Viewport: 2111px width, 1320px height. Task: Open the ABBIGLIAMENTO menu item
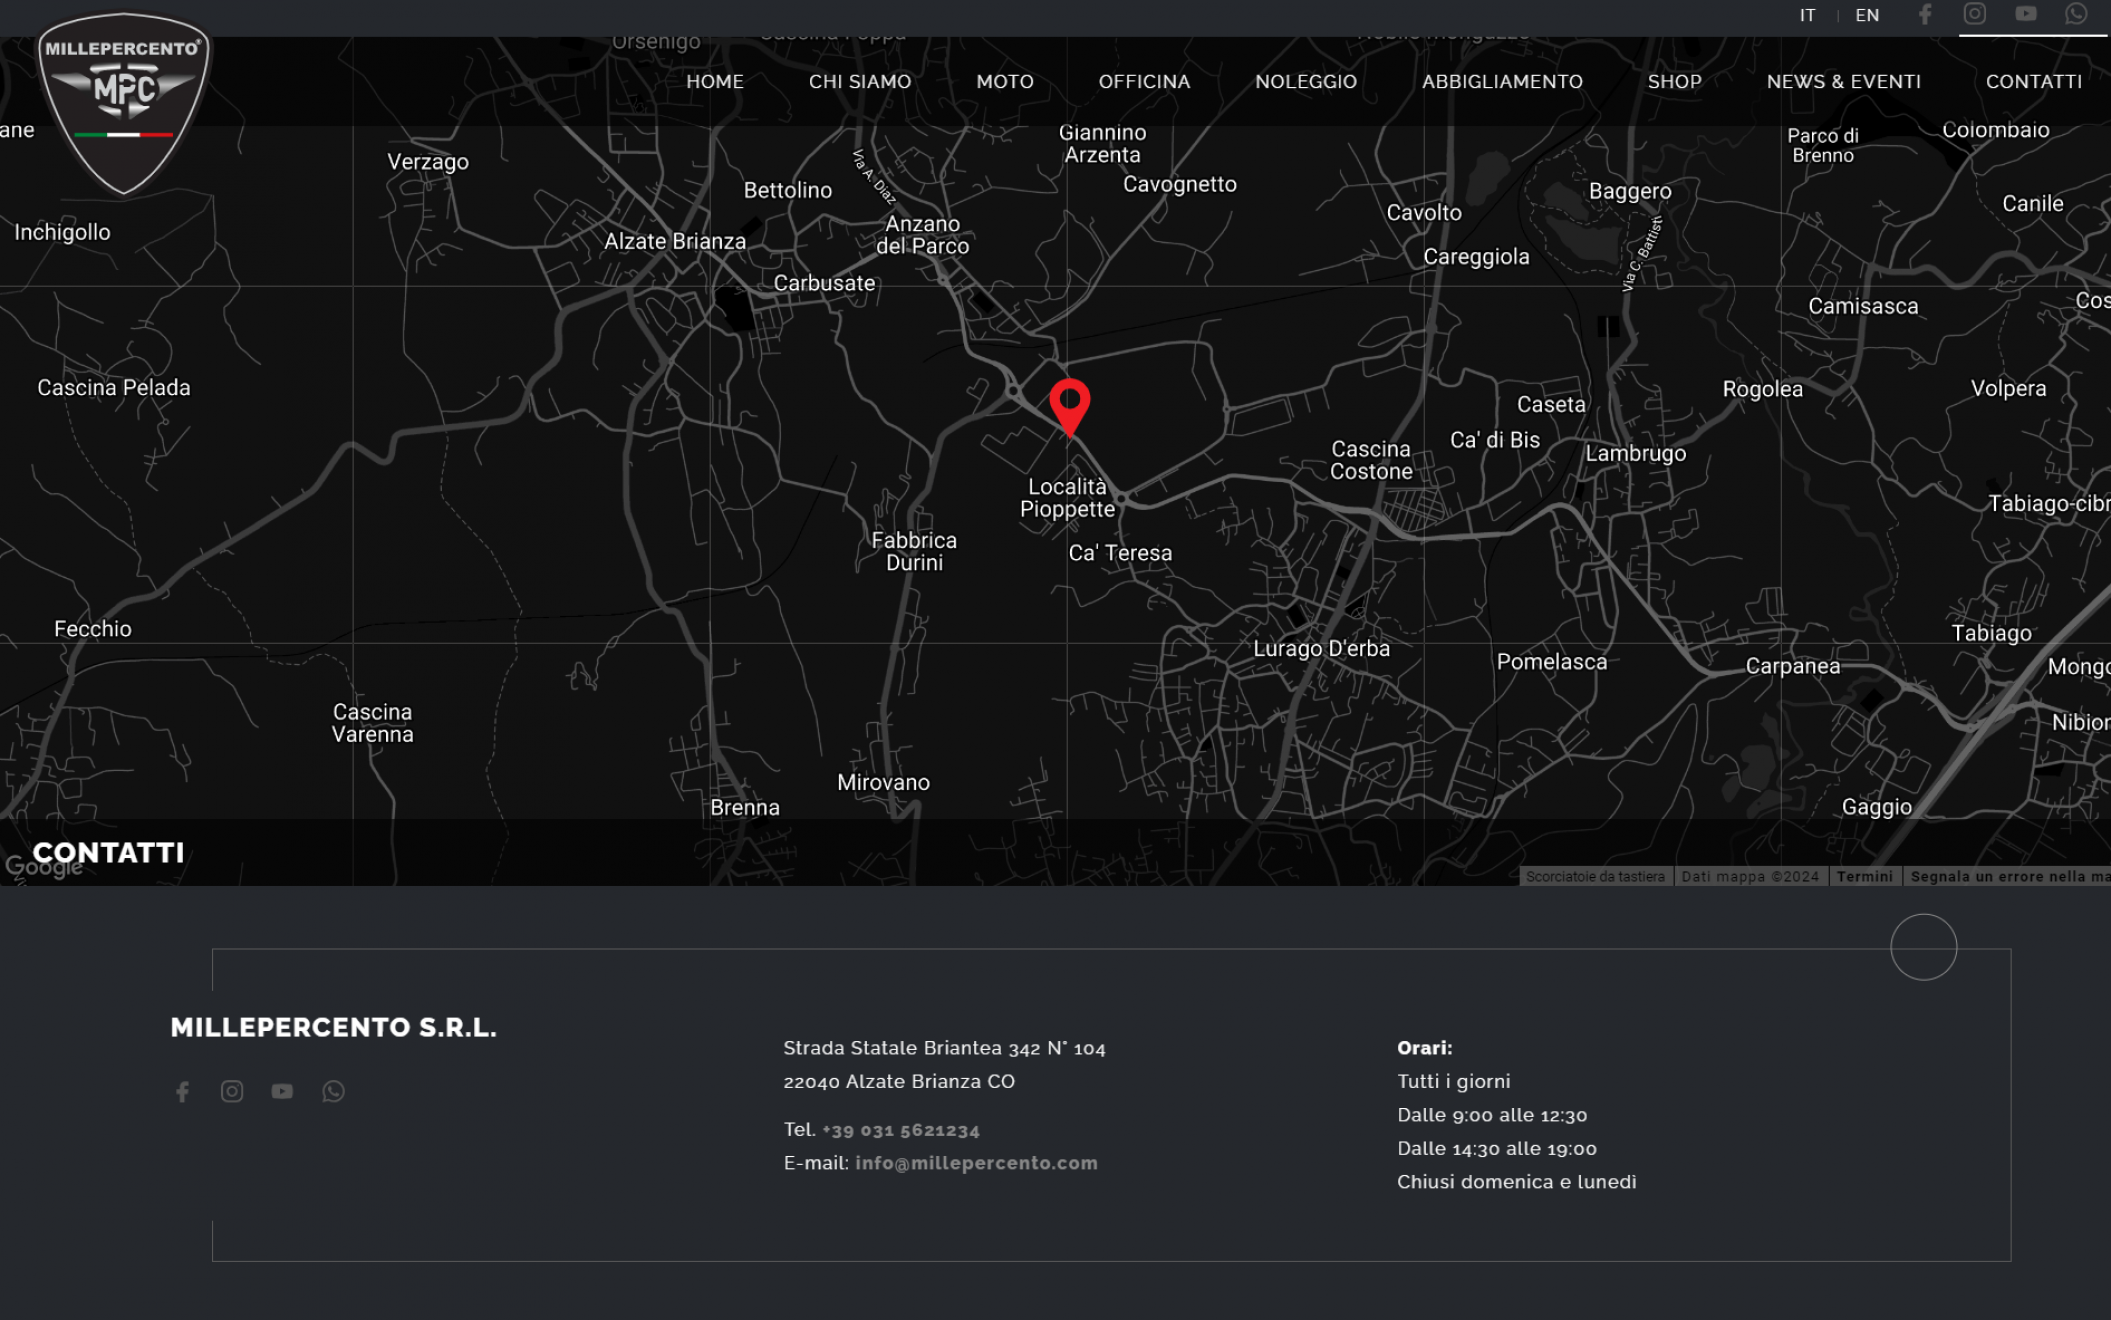point(1502,82)
